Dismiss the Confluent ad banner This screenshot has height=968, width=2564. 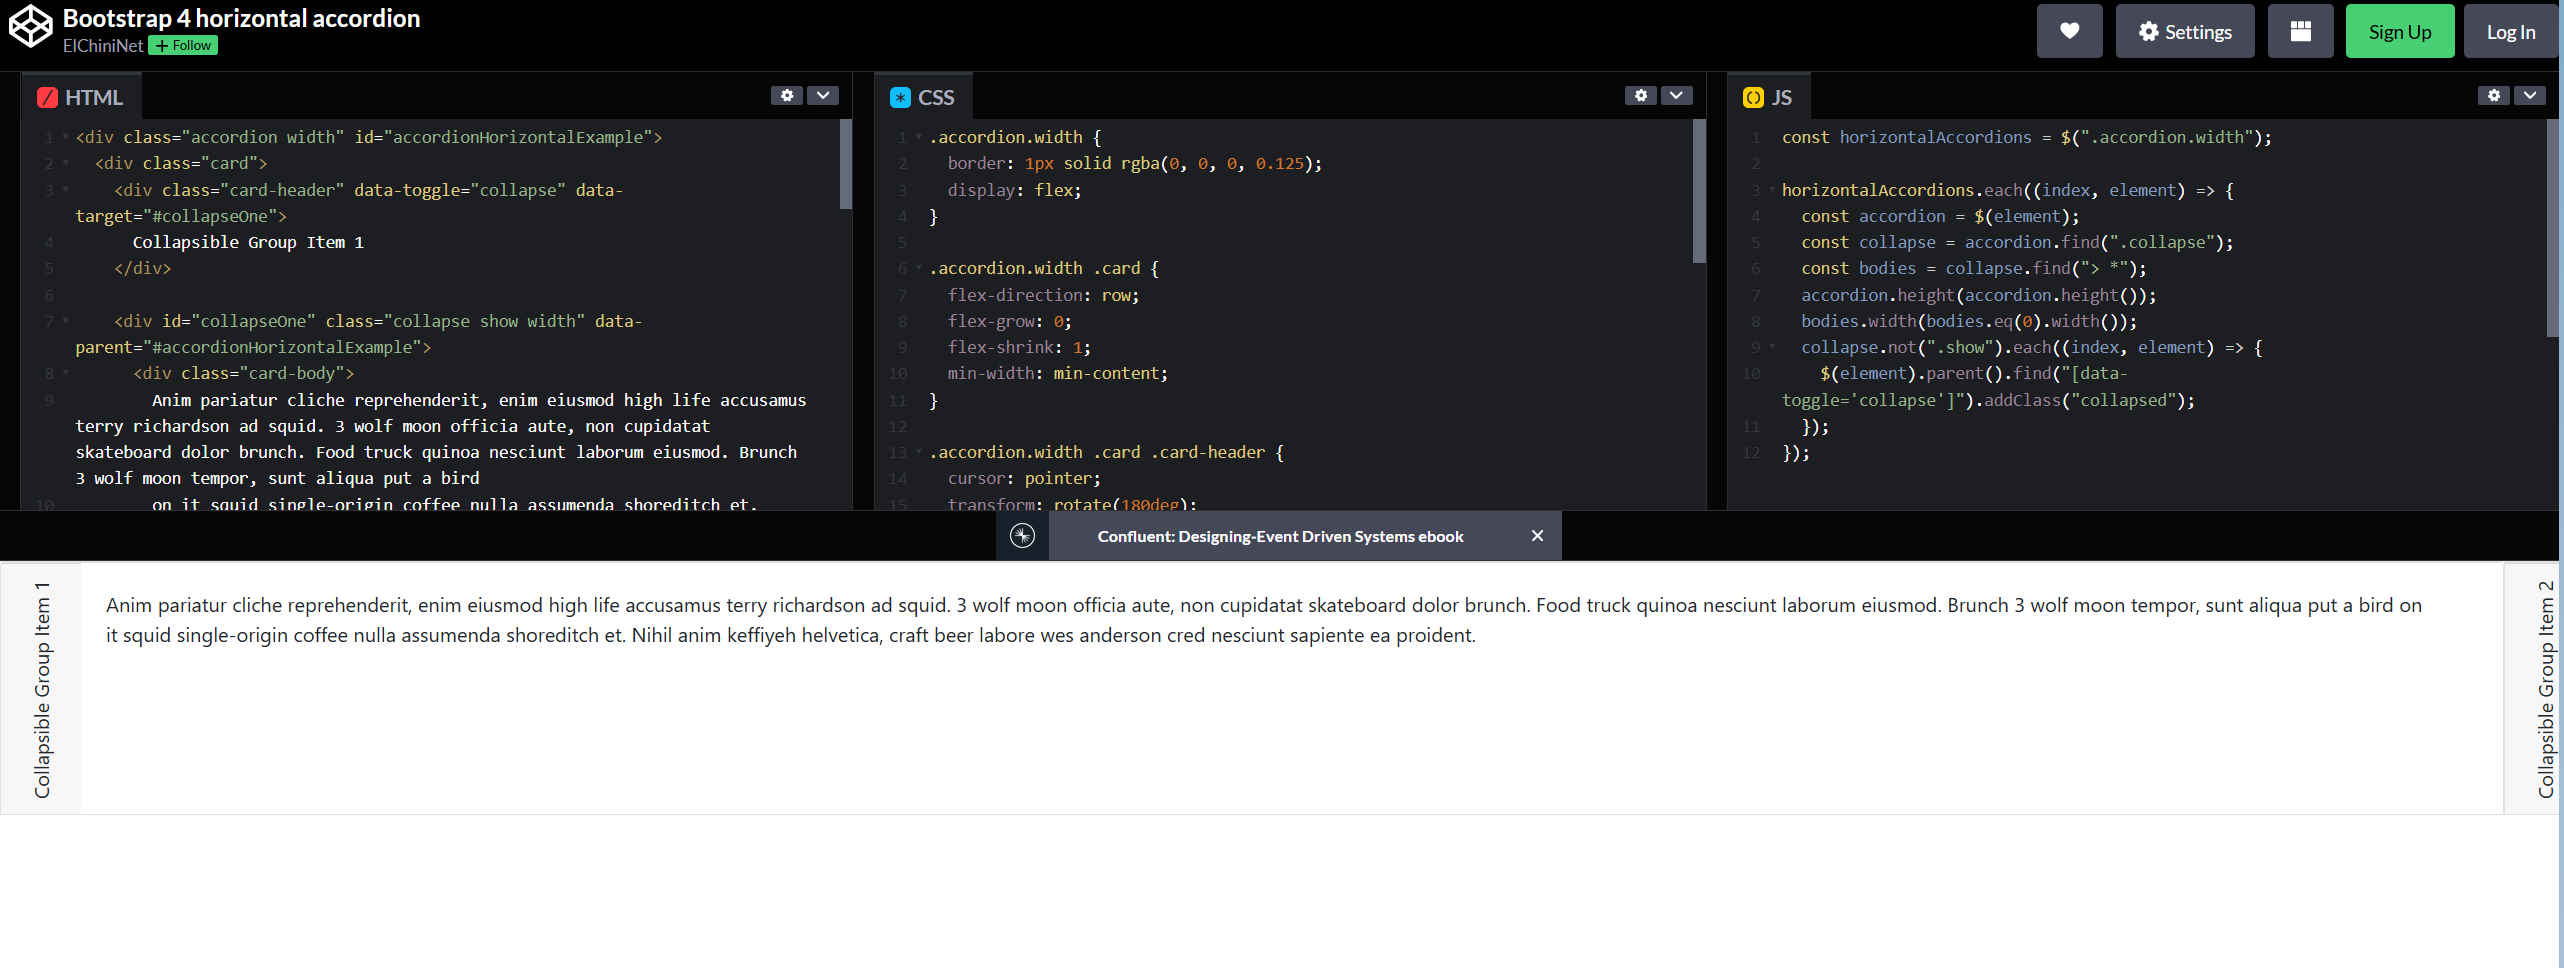1537,536
